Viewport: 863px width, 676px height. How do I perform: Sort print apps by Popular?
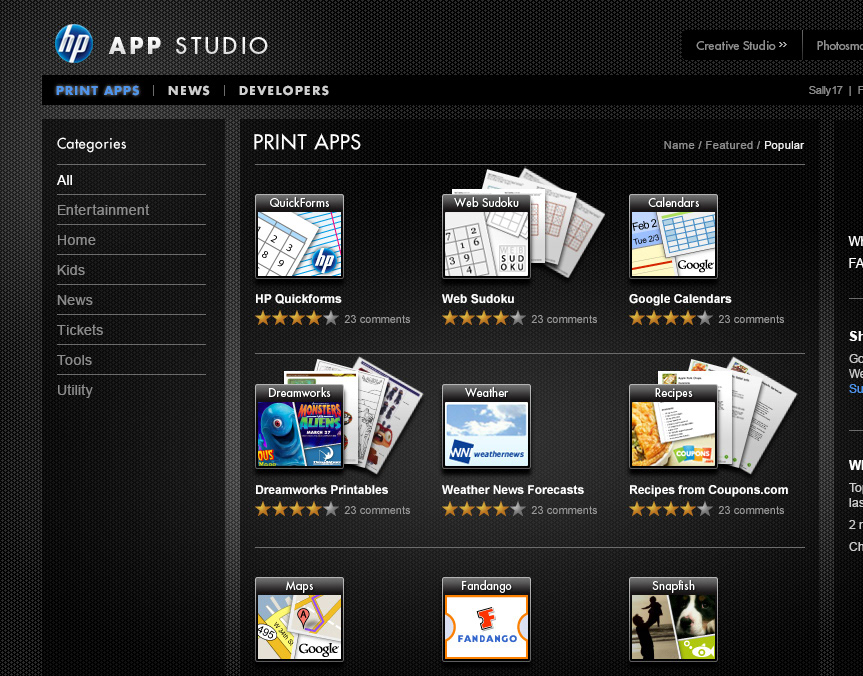coord(784,145)
